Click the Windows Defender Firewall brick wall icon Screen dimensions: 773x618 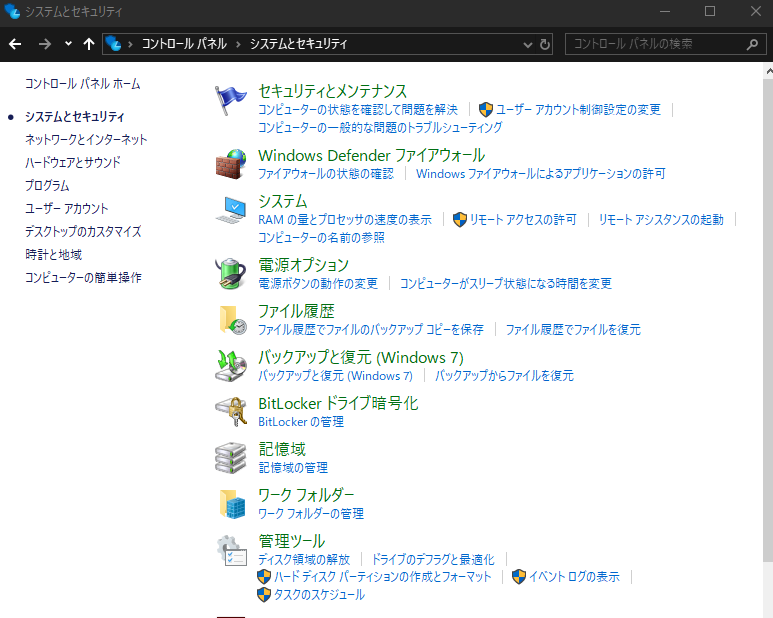click(231, 165)
